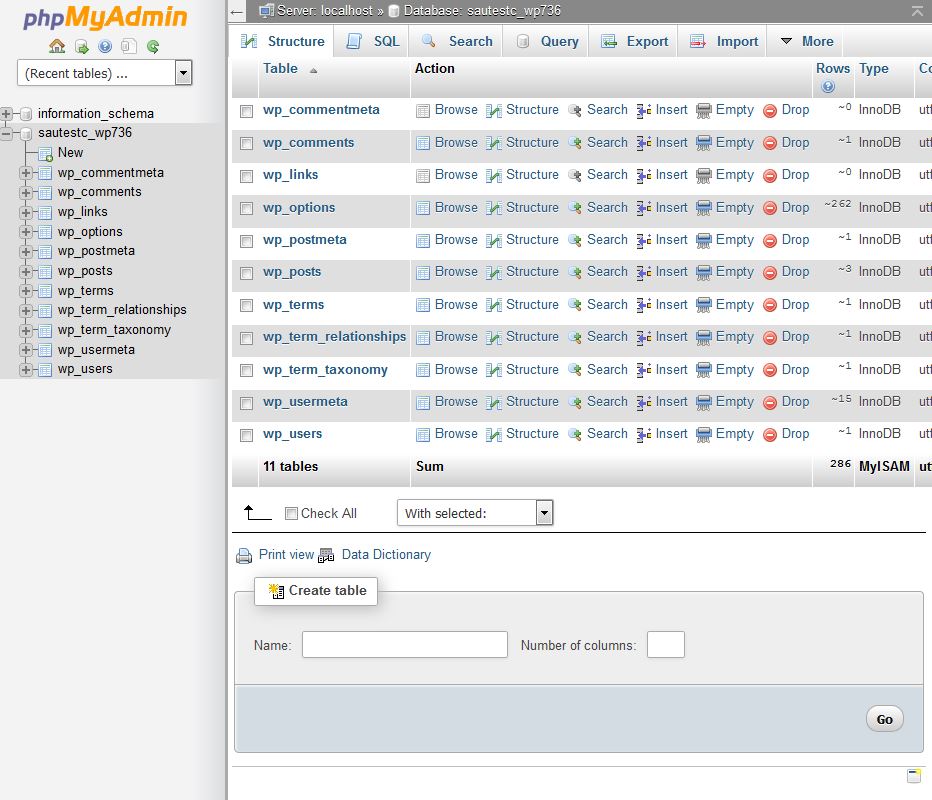Click the Data Dictionary link
The height and width of the screenshot is (800, 932).
coord(386,555)
